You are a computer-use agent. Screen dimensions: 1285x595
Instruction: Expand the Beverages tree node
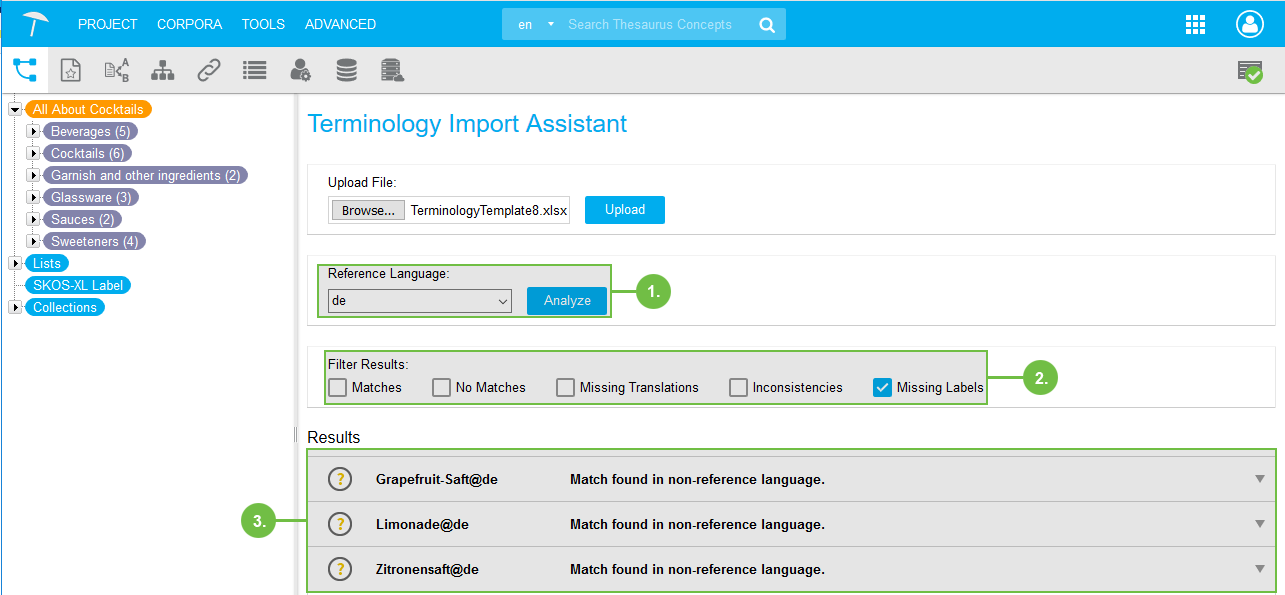click(x=33, y=131)
